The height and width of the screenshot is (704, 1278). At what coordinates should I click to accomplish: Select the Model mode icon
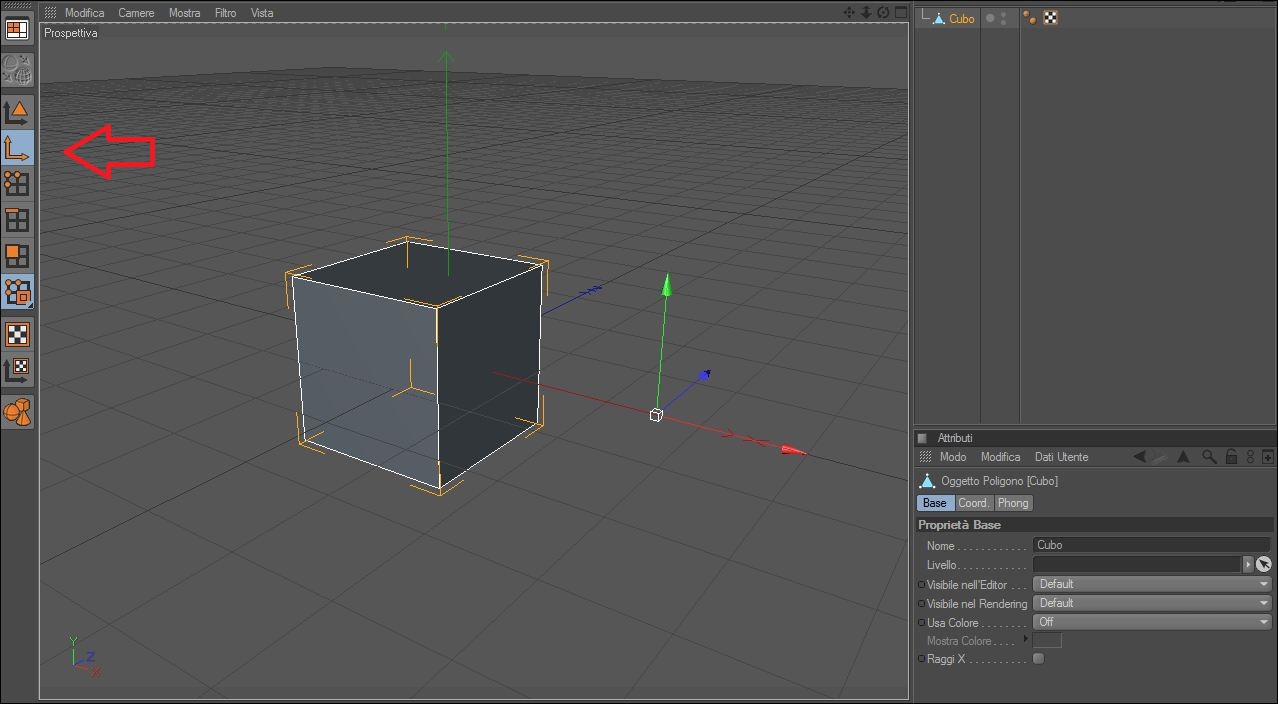(x=17, y=112)
